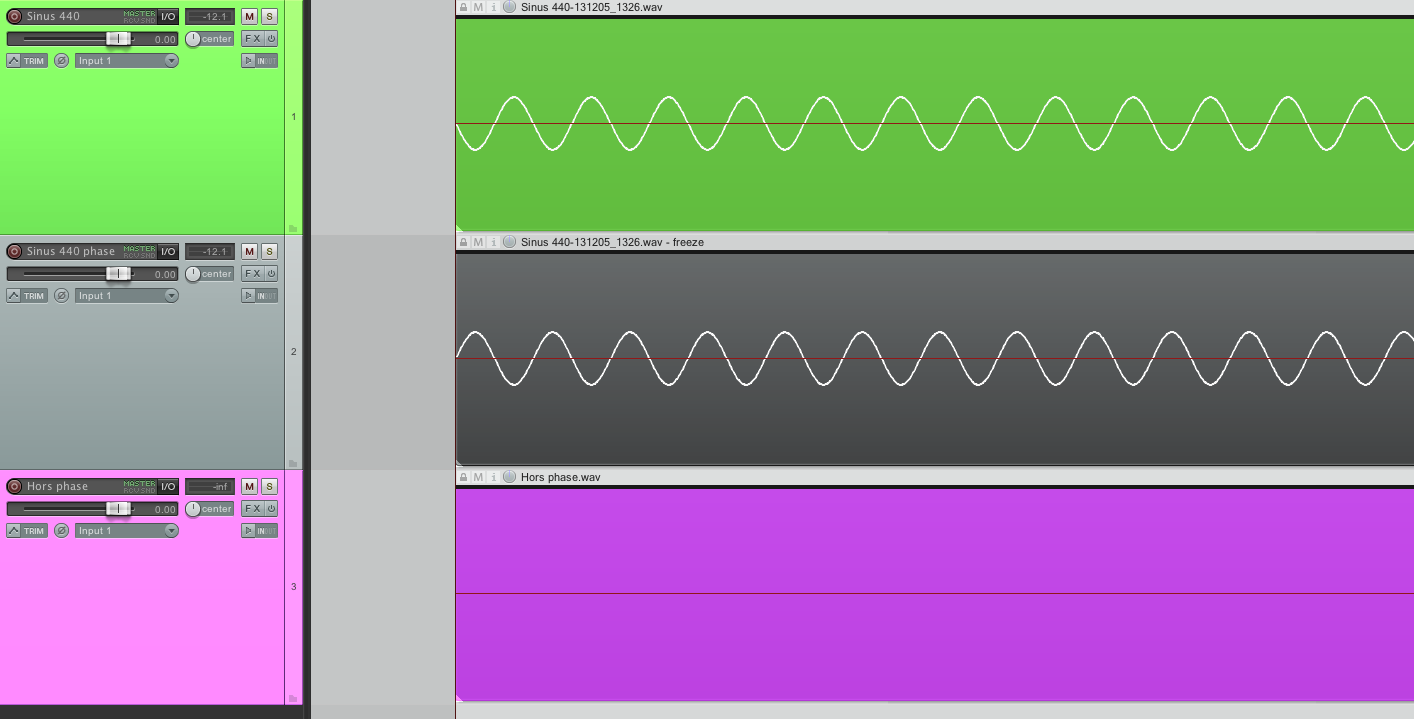Screen dimensions: 1414x719
Task: Toggle the lock icon on the freeze item
Action: 463,242
